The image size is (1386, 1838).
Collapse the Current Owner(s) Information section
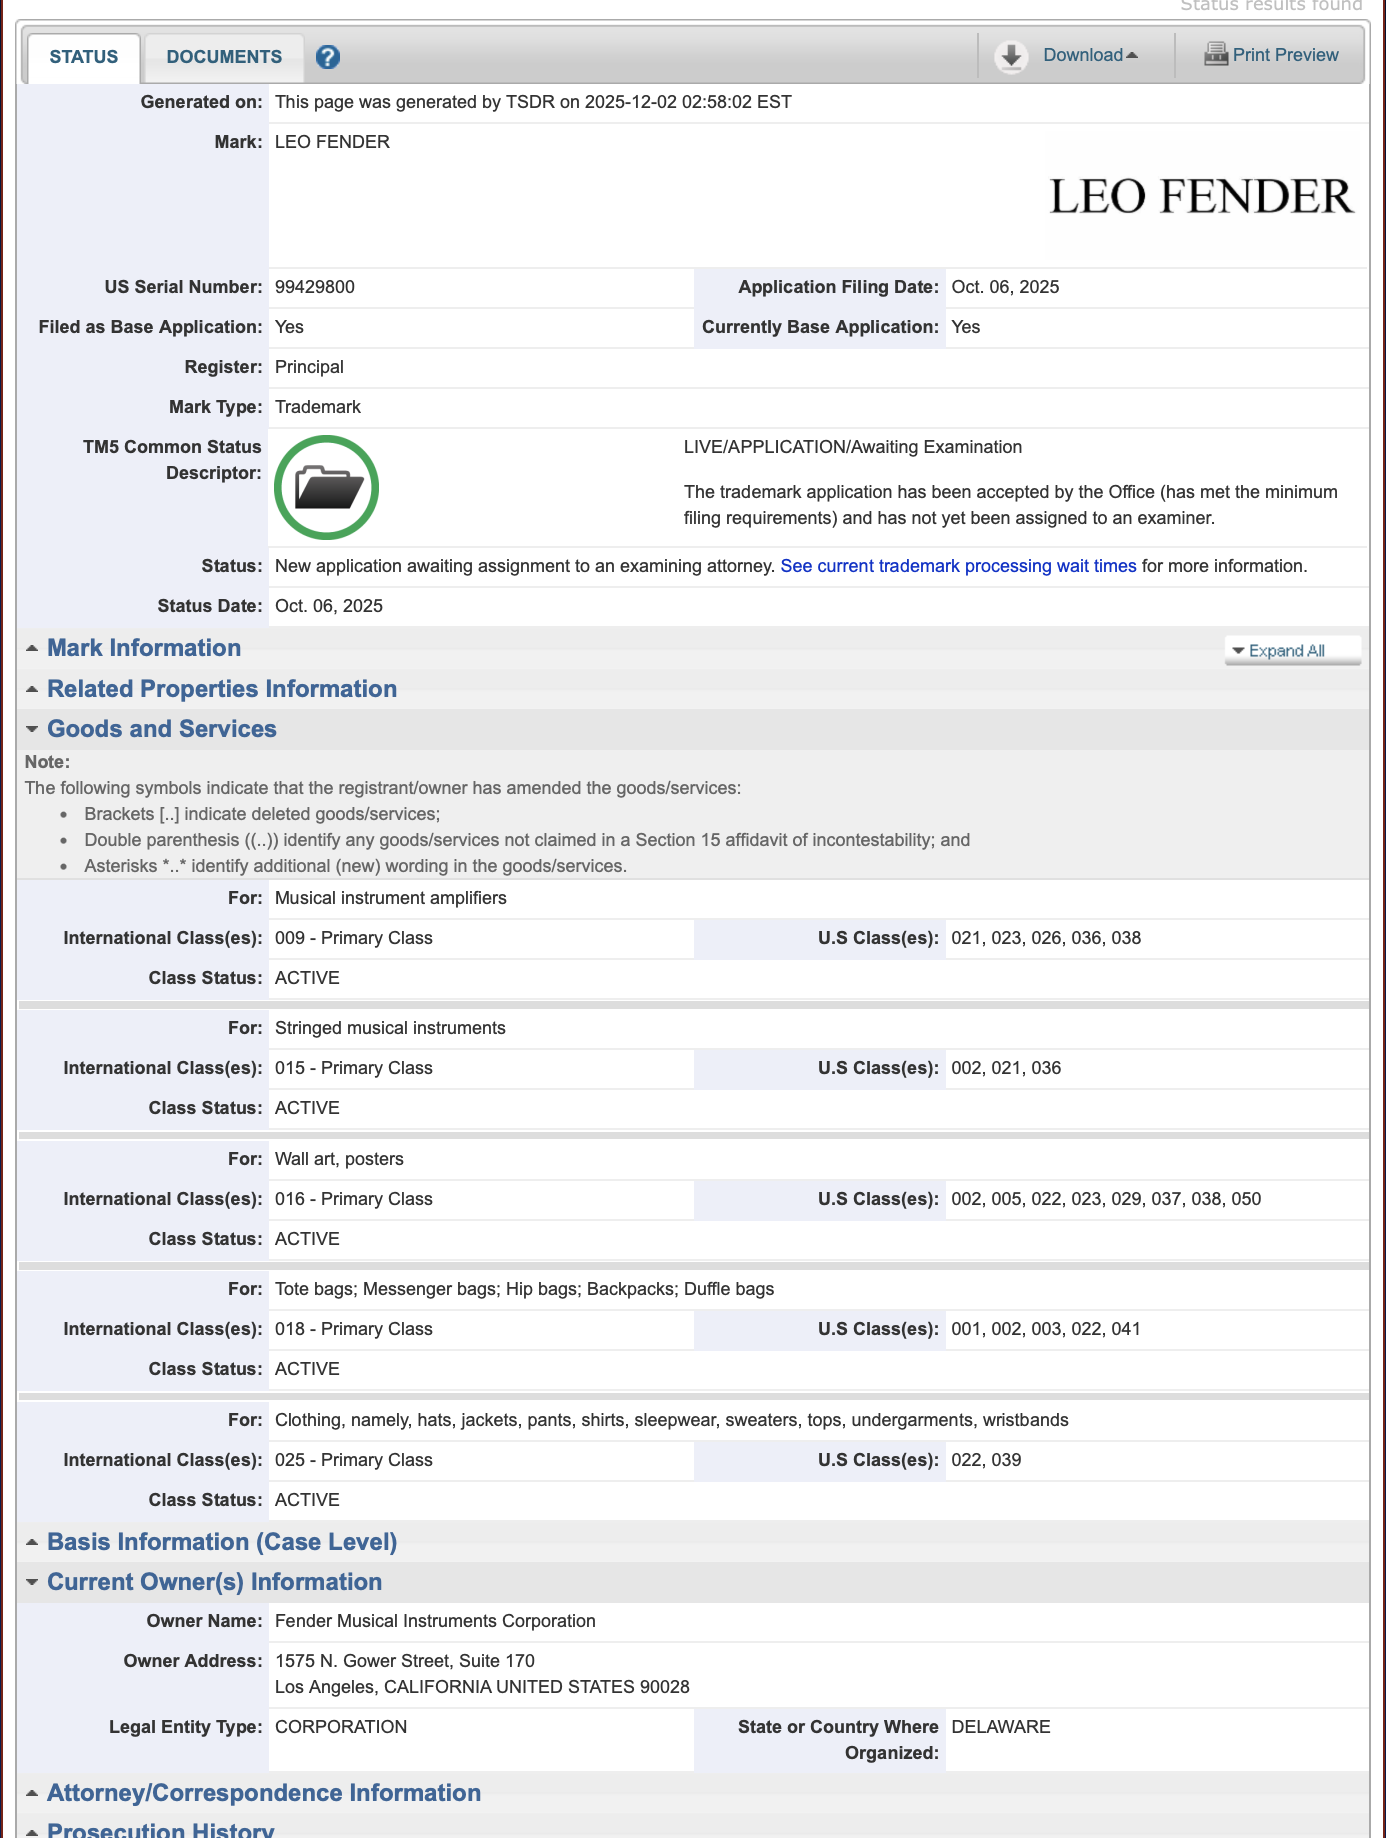point(215,1582)
